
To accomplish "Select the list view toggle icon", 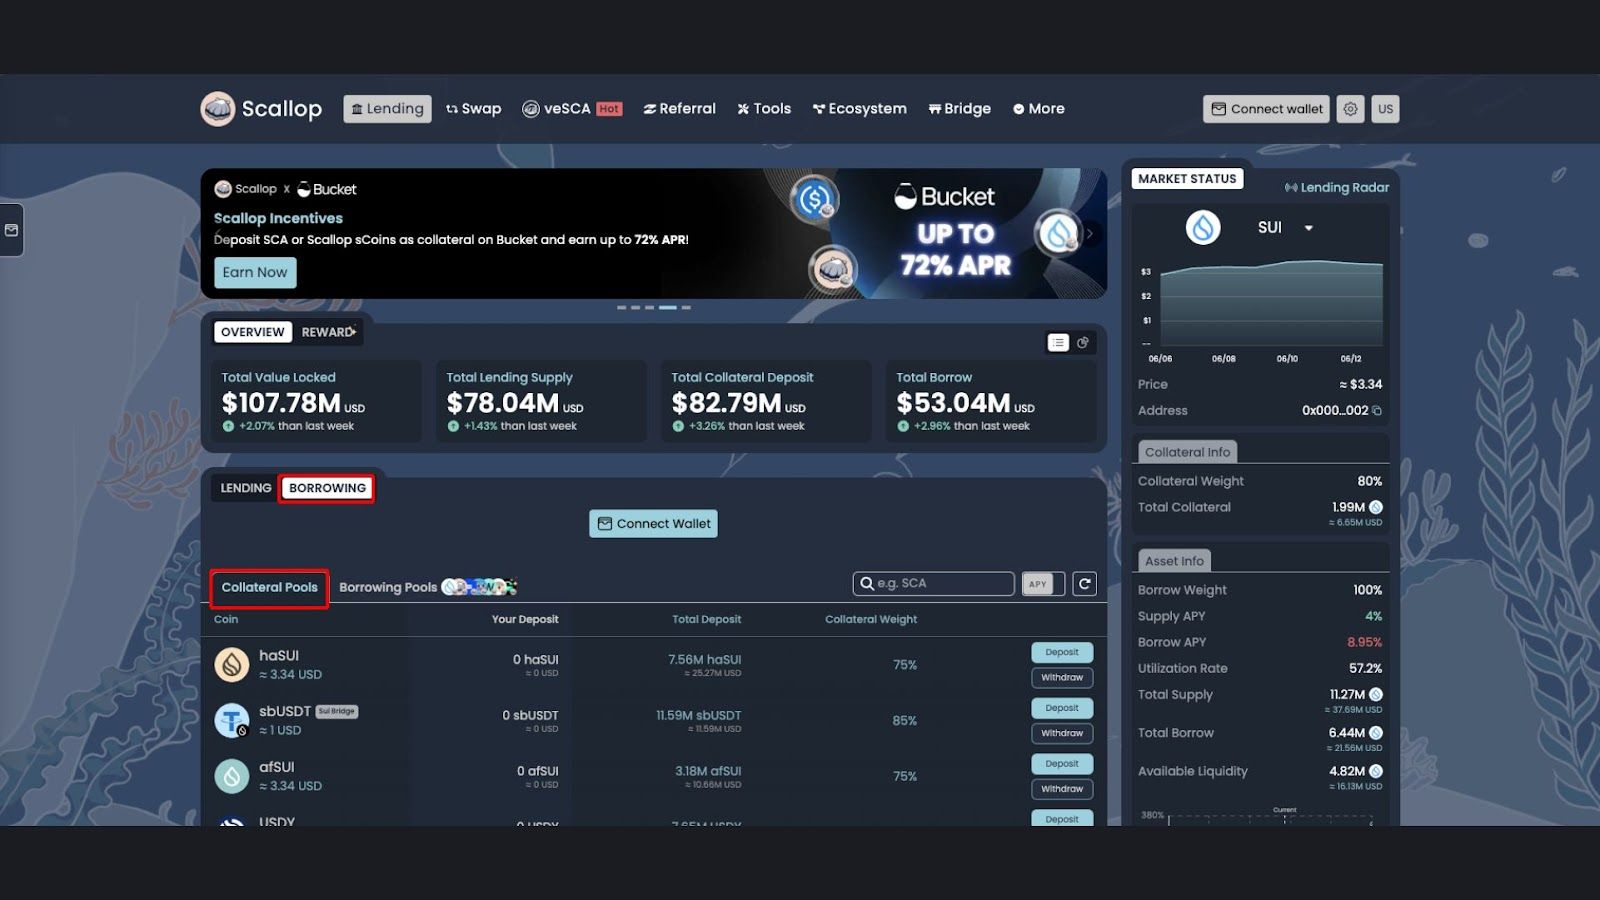I will pos(1058,343).
